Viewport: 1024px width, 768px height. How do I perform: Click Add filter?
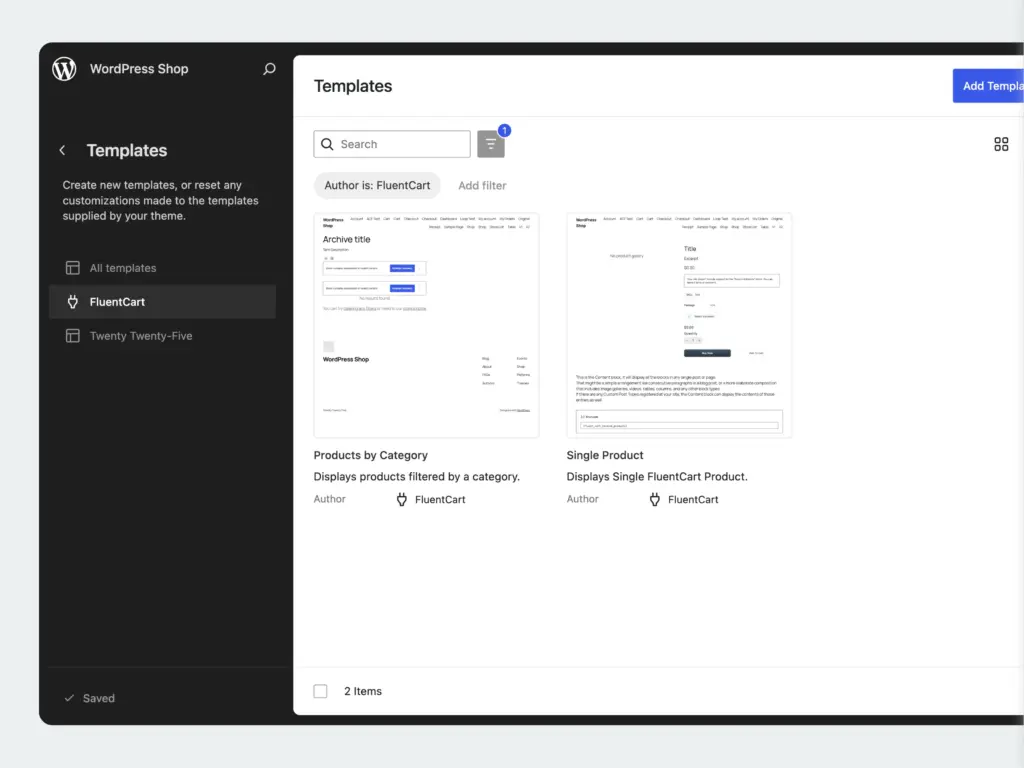pyautogui.click(x=482, y=185)
